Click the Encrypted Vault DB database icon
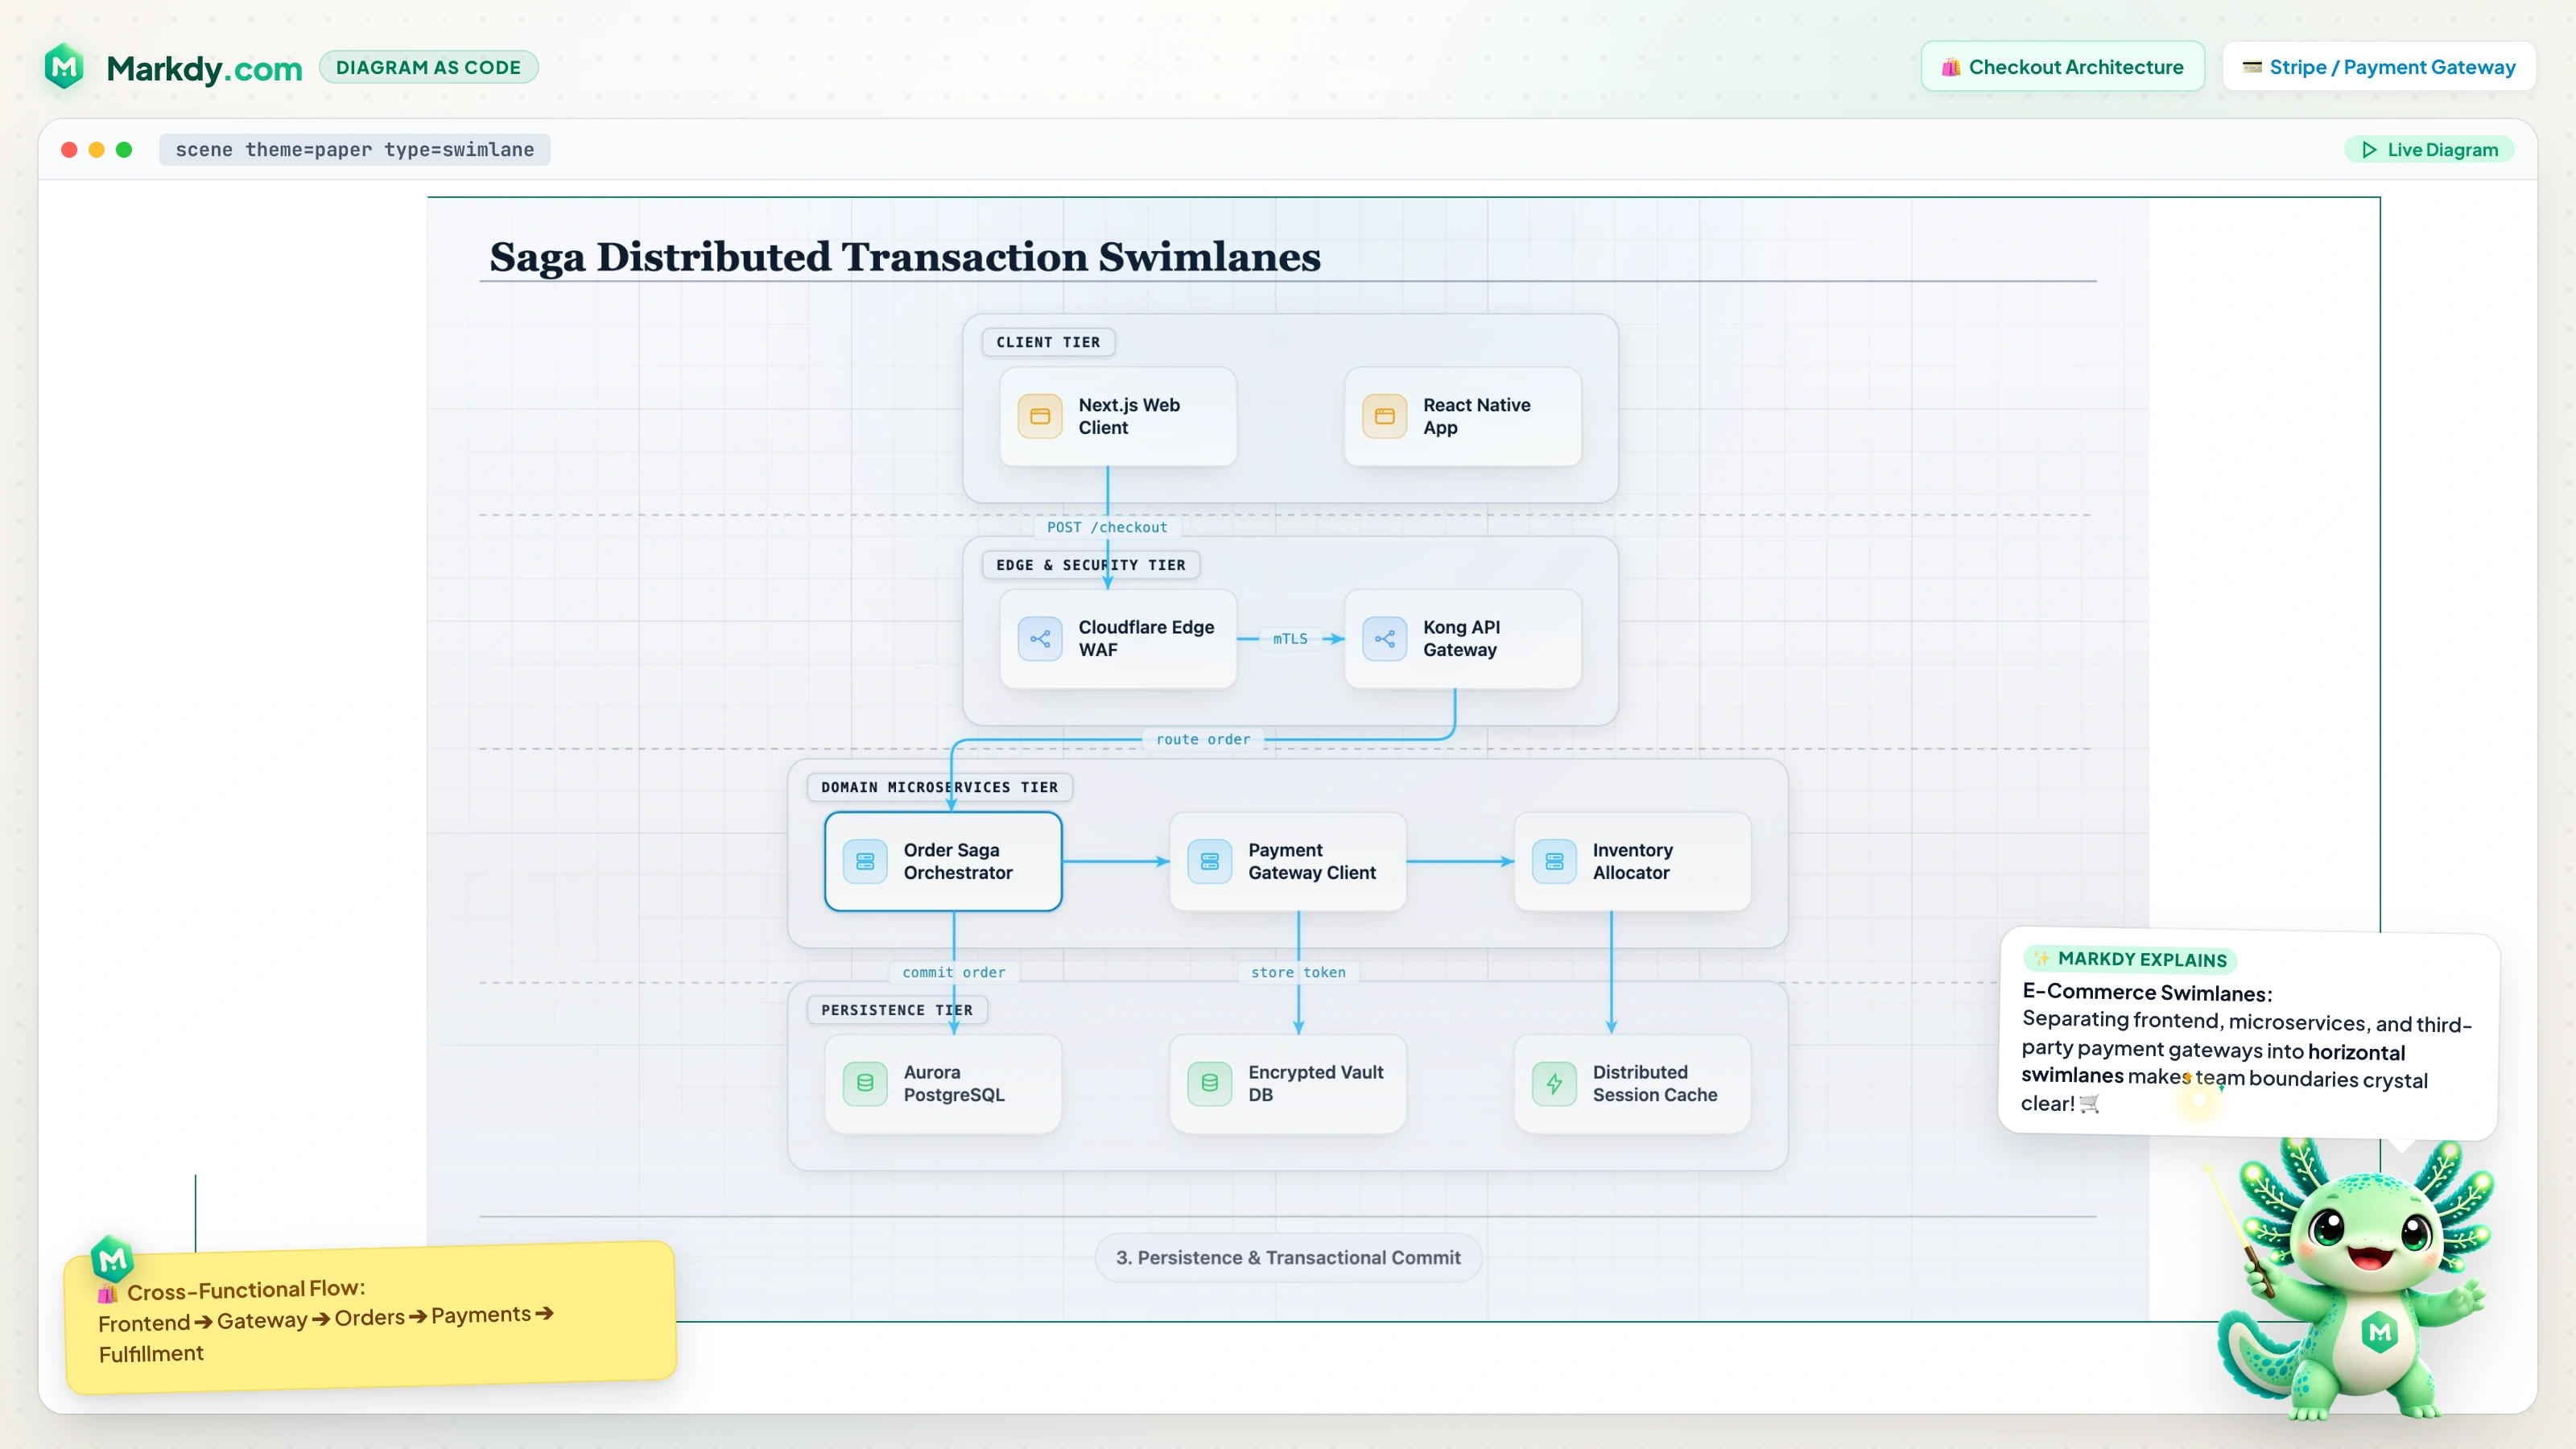The height and width of the screenshot is (1449, 2576). (1210, 1083)
